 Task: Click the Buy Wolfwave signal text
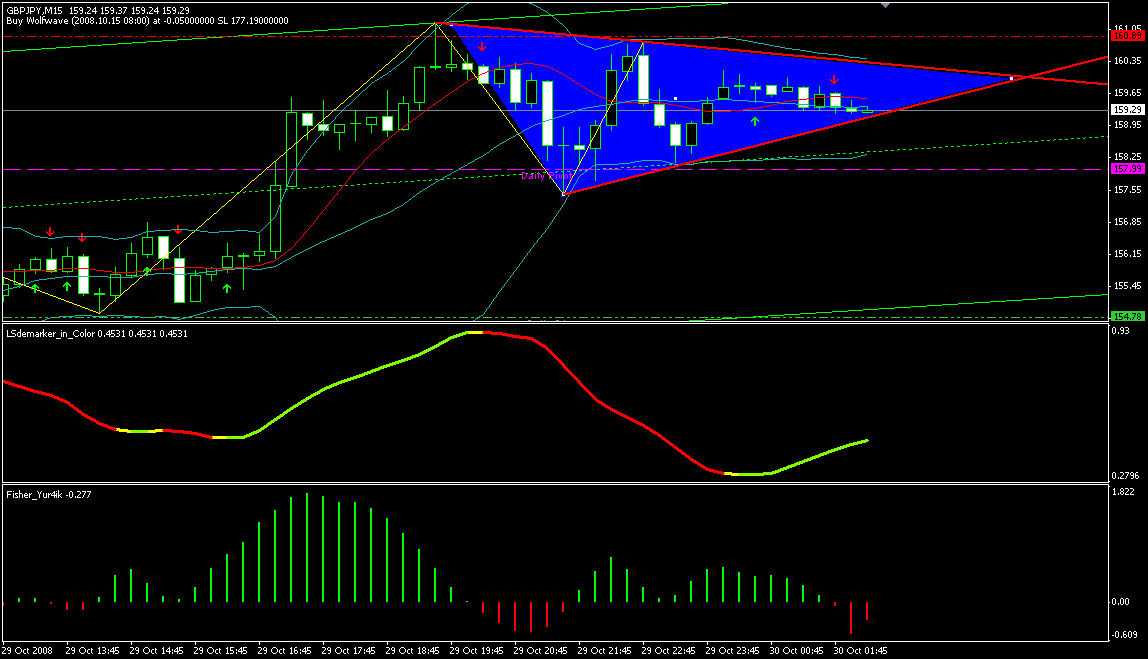coord(147,20)
